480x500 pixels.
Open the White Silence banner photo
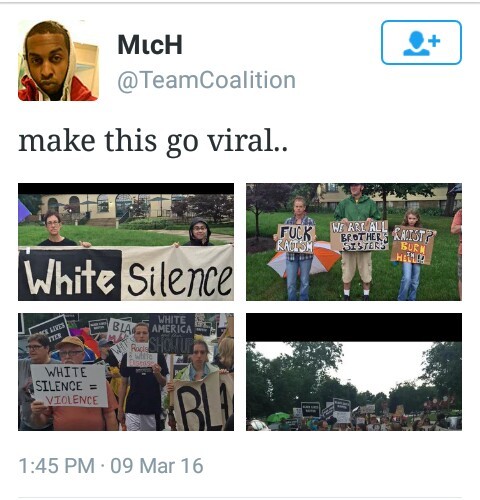click(x=126, y=242)
